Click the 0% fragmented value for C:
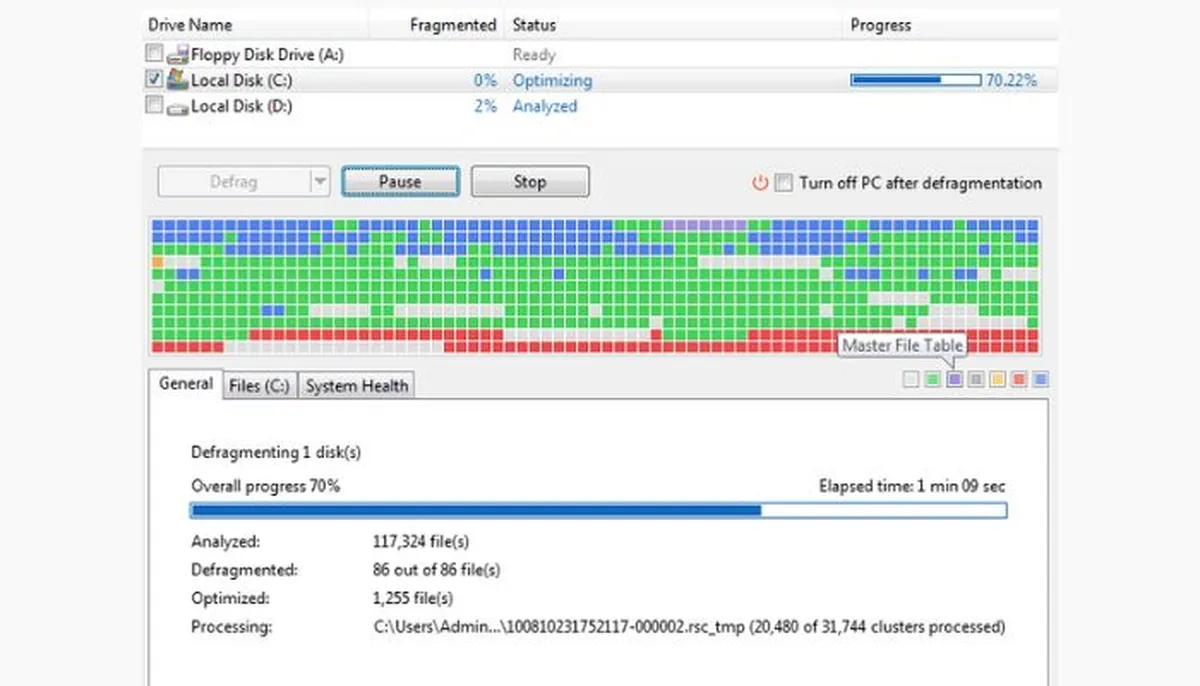This screenshot has height=686, width=1200. click(485, 80)
